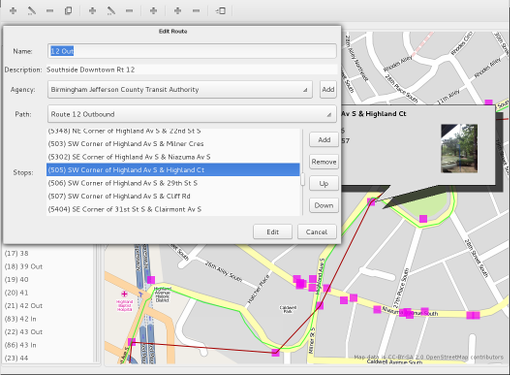Image resolution: width=510 pixels, height=375 pixels.
Task: Select route (83) 42 In
Action: coord(48,319)
